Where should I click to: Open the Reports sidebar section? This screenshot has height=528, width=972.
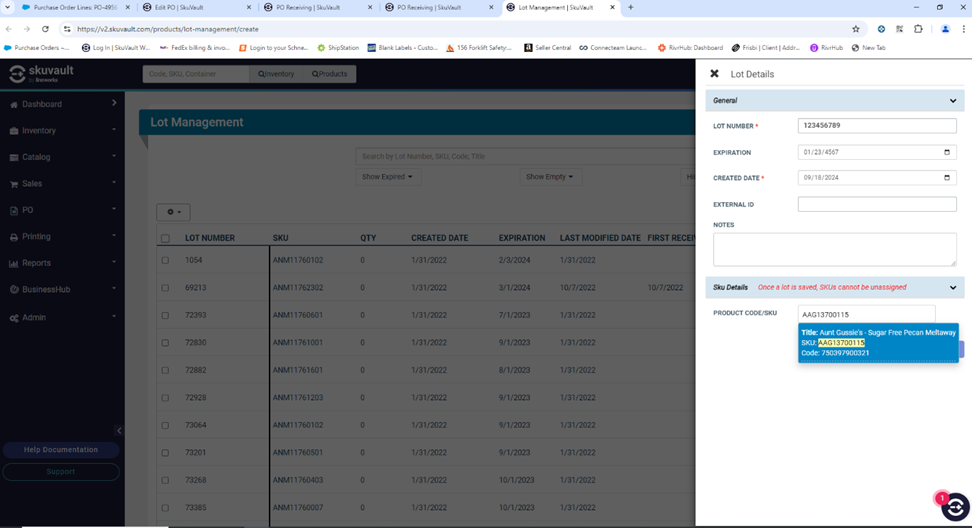click(36, 263)
